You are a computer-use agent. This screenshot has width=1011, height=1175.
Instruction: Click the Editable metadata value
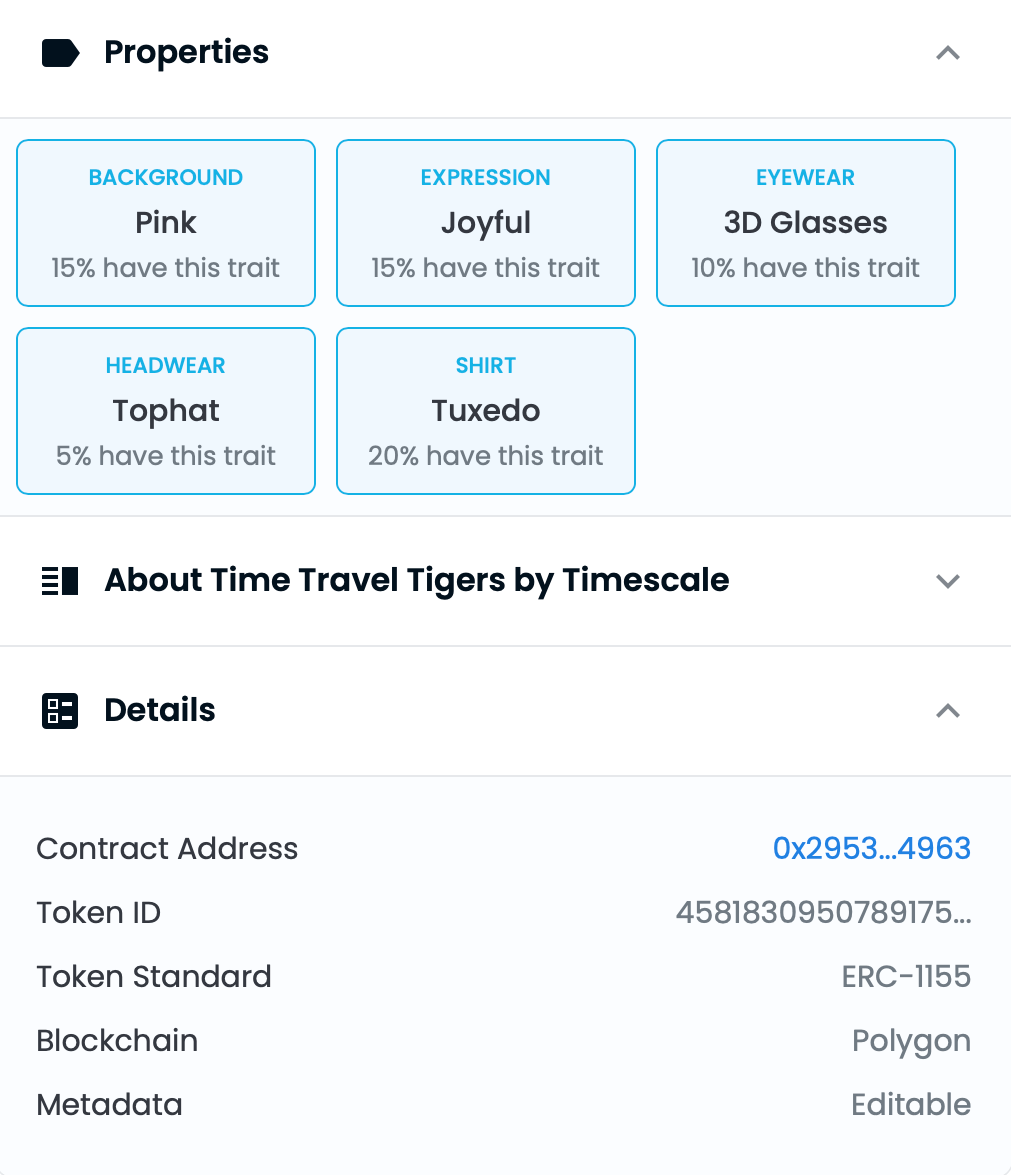pos(911,1105)
